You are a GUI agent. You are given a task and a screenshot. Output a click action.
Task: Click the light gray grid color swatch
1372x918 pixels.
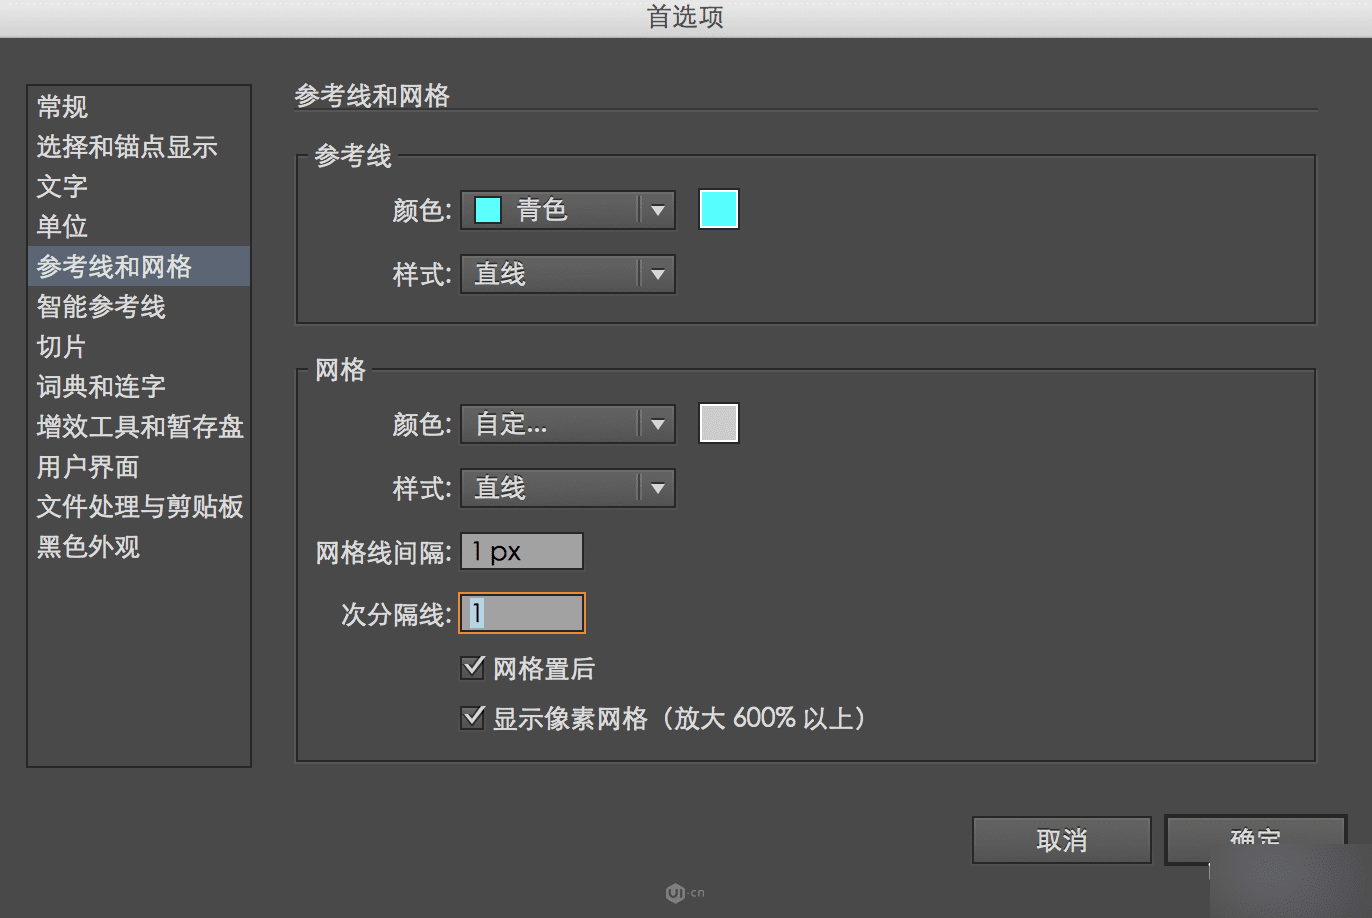point(718,423)
